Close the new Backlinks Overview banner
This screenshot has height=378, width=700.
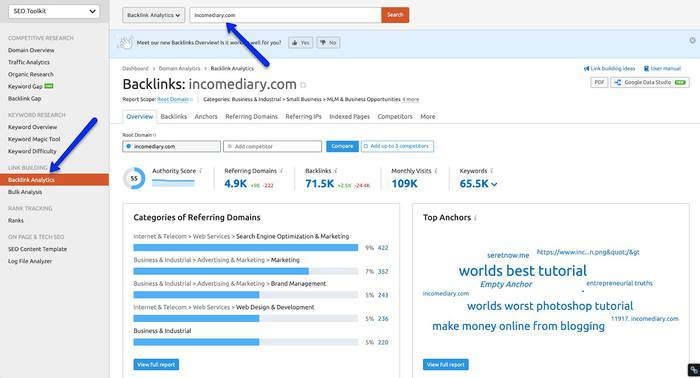coord(692,40)
